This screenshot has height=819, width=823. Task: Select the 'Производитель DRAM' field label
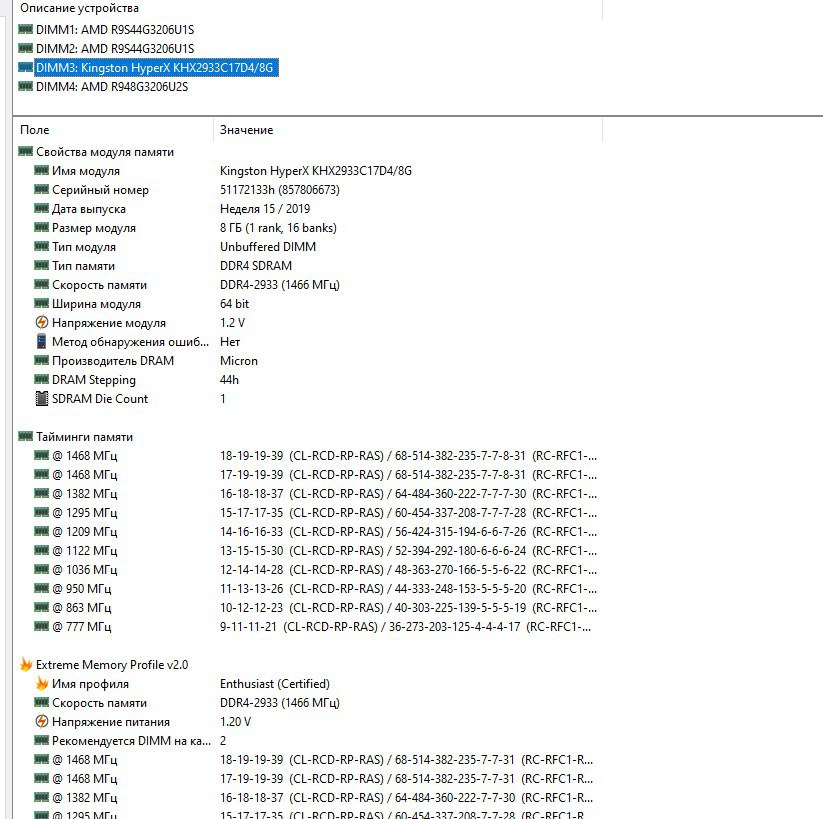point(113,361)
